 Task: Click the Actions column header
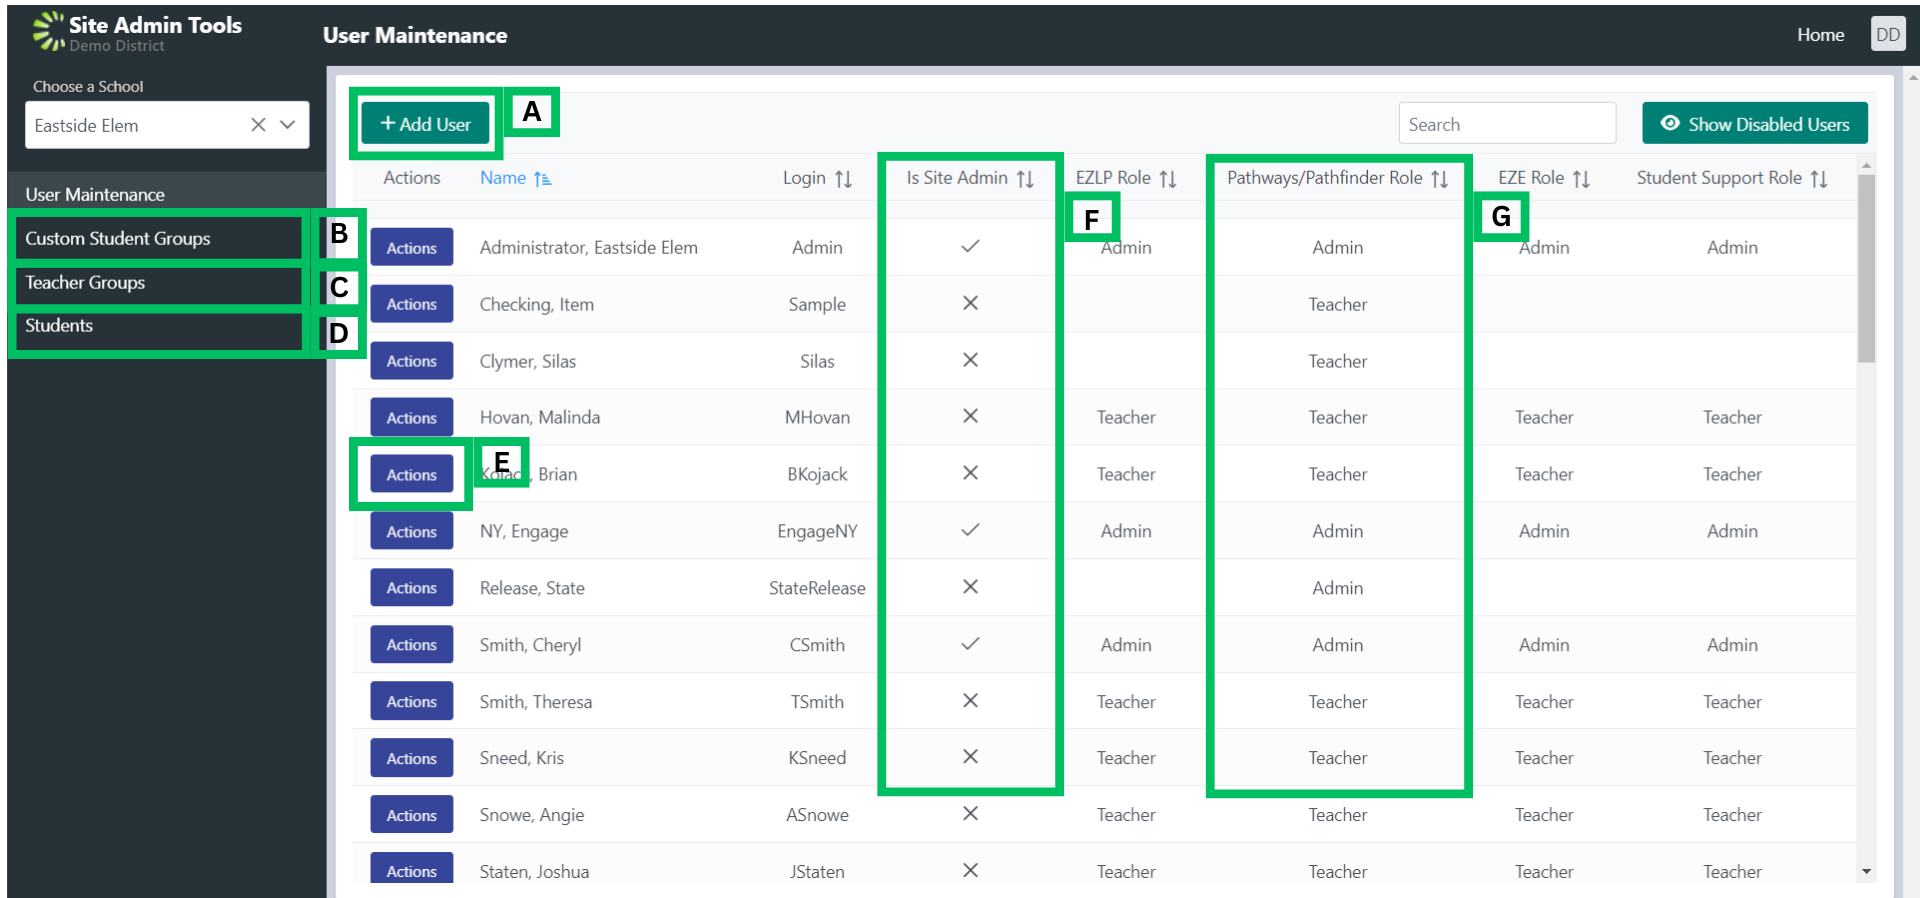click(412, 177)
